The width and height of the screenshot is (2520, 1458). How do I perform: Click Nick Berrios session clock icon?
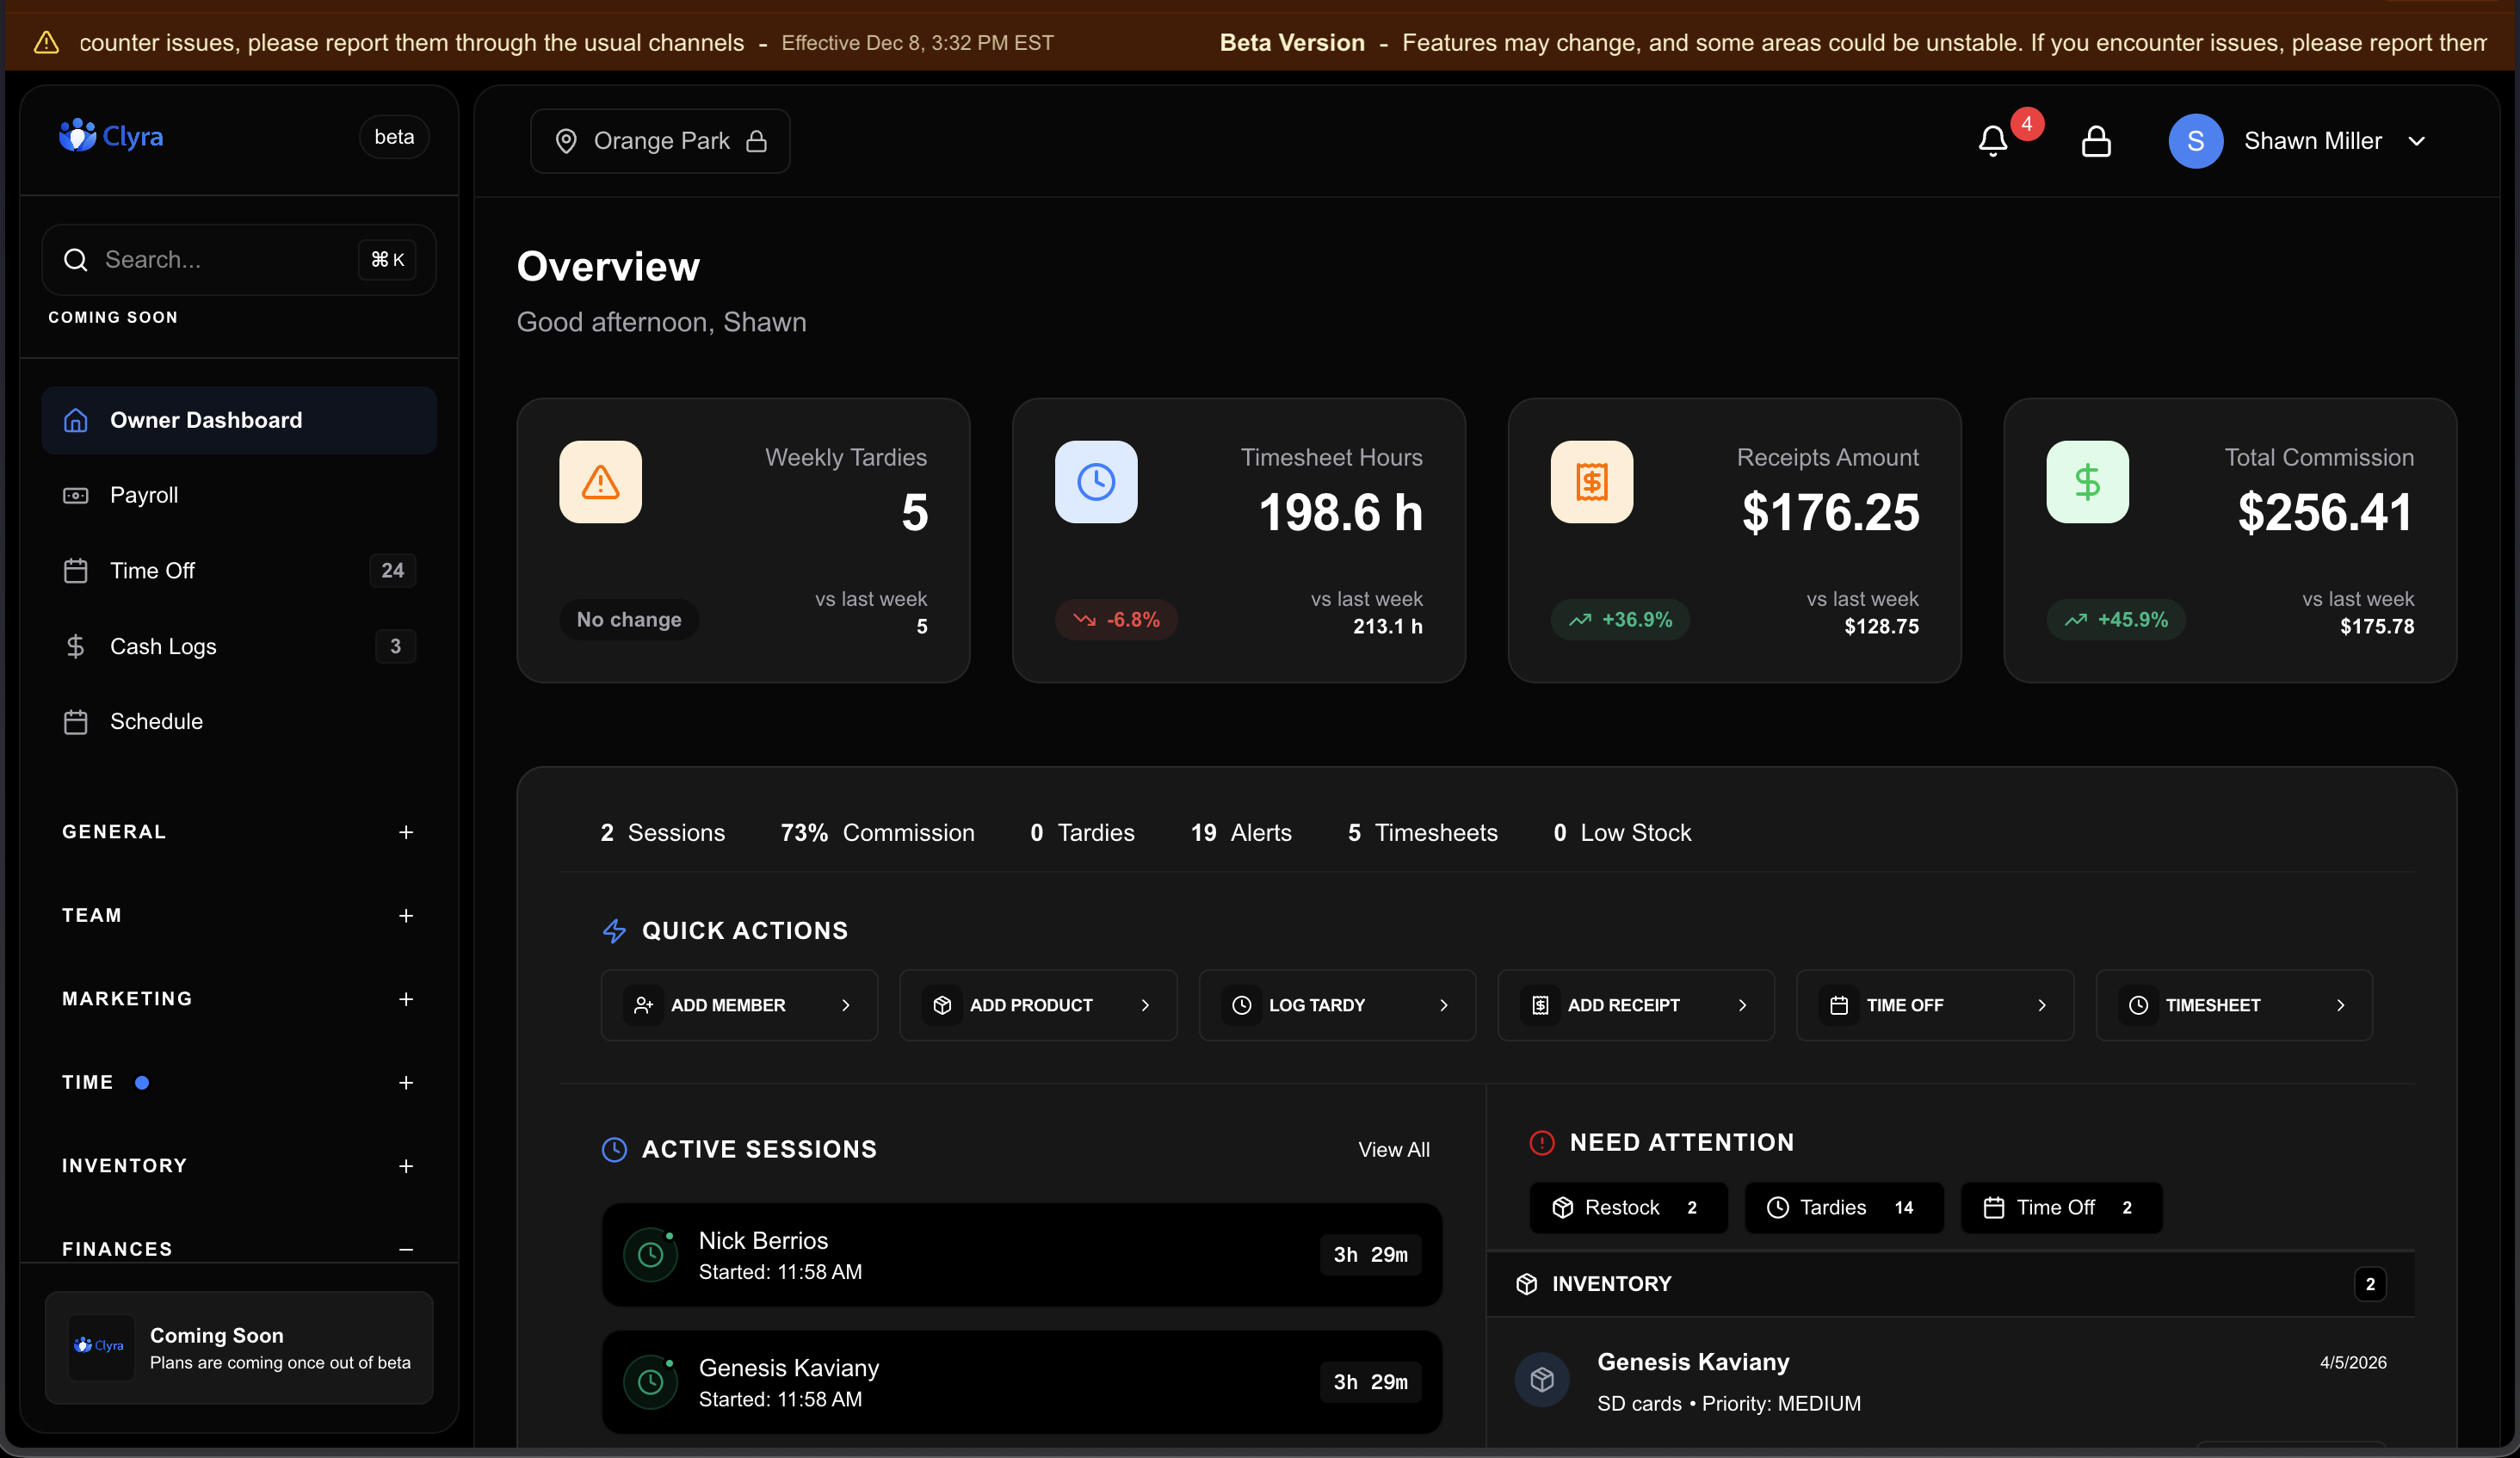pos(650,1254)
